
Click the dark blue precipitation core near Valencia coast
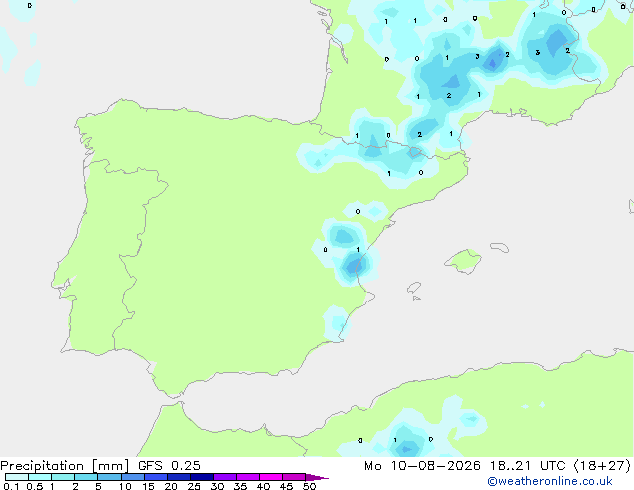coord(354,266)
